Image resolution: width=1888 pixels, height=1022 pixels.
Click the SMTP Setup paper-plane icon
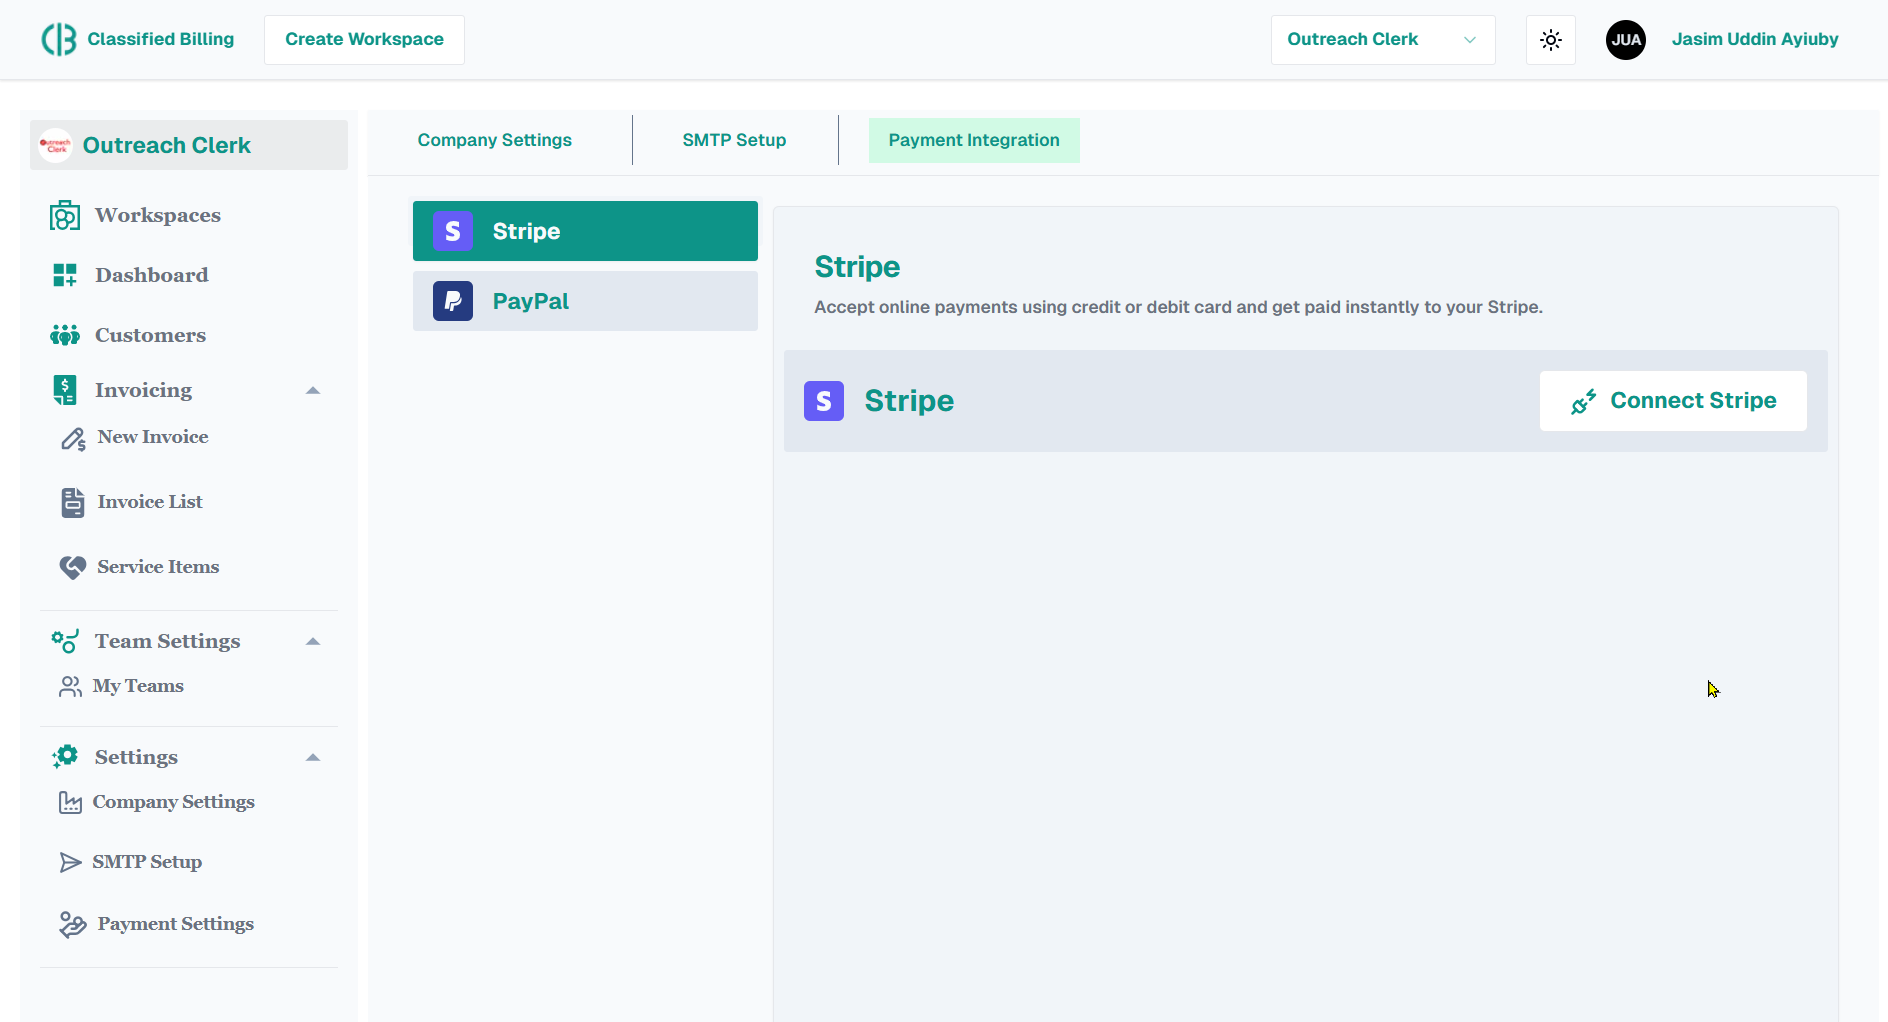pyautogui.click(x=70, y=863)
